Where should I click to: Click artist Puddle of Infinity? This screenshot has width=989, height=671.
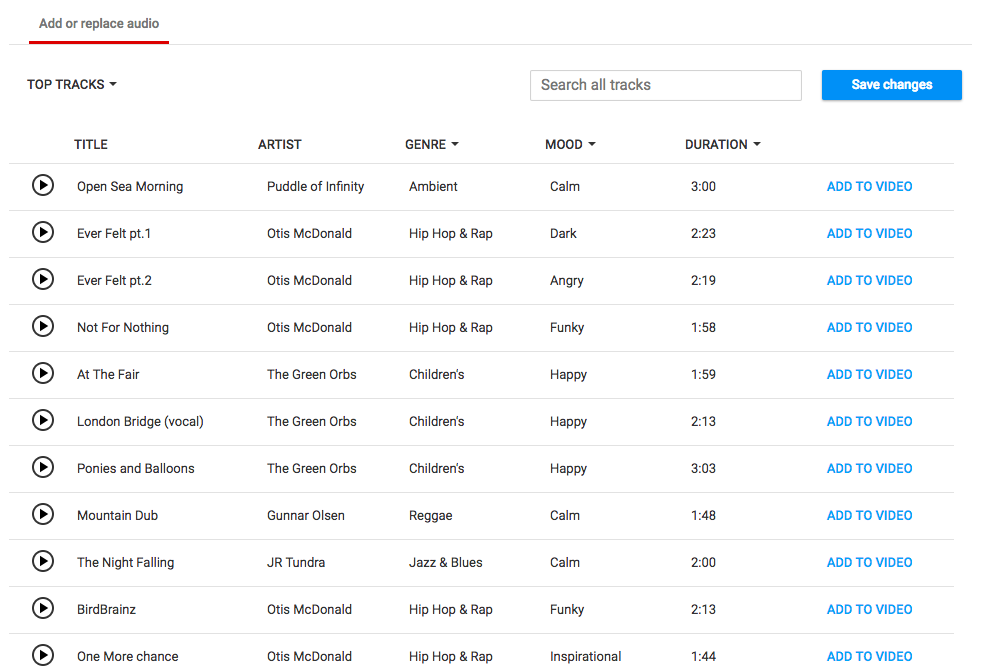315,187
